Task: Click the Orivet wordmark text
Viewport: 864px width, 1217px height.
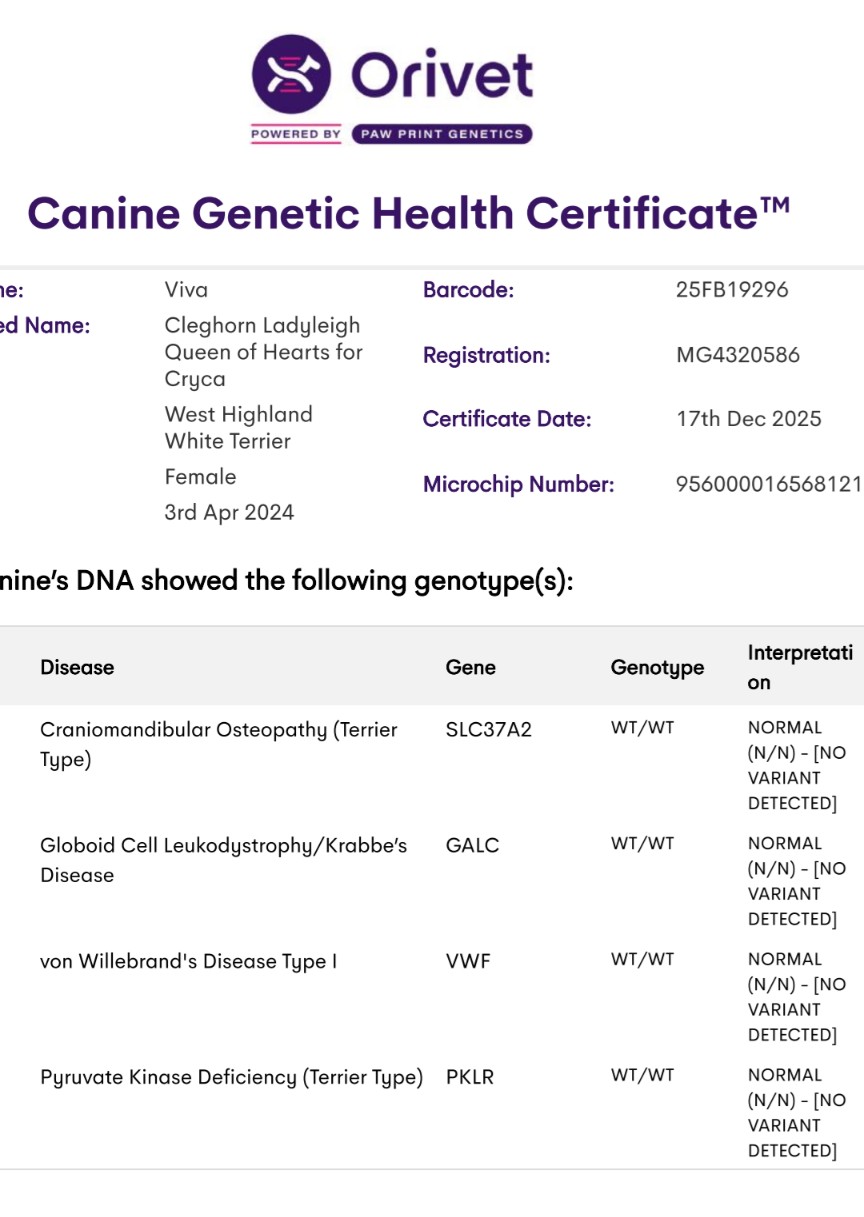Action: pos(441,76)
